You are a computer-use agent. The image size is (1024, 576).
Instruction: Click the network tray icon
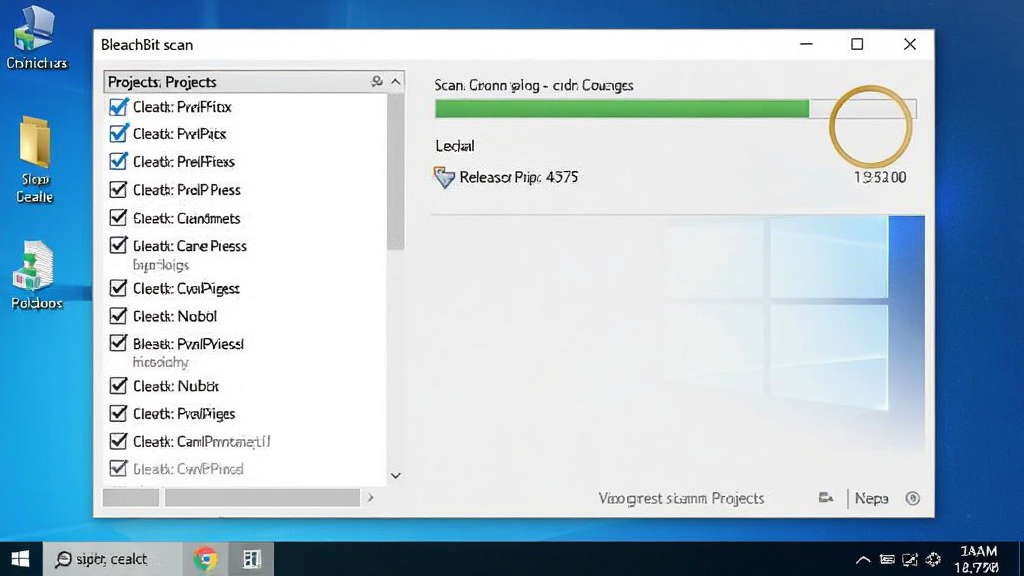[x=910, y=560]
